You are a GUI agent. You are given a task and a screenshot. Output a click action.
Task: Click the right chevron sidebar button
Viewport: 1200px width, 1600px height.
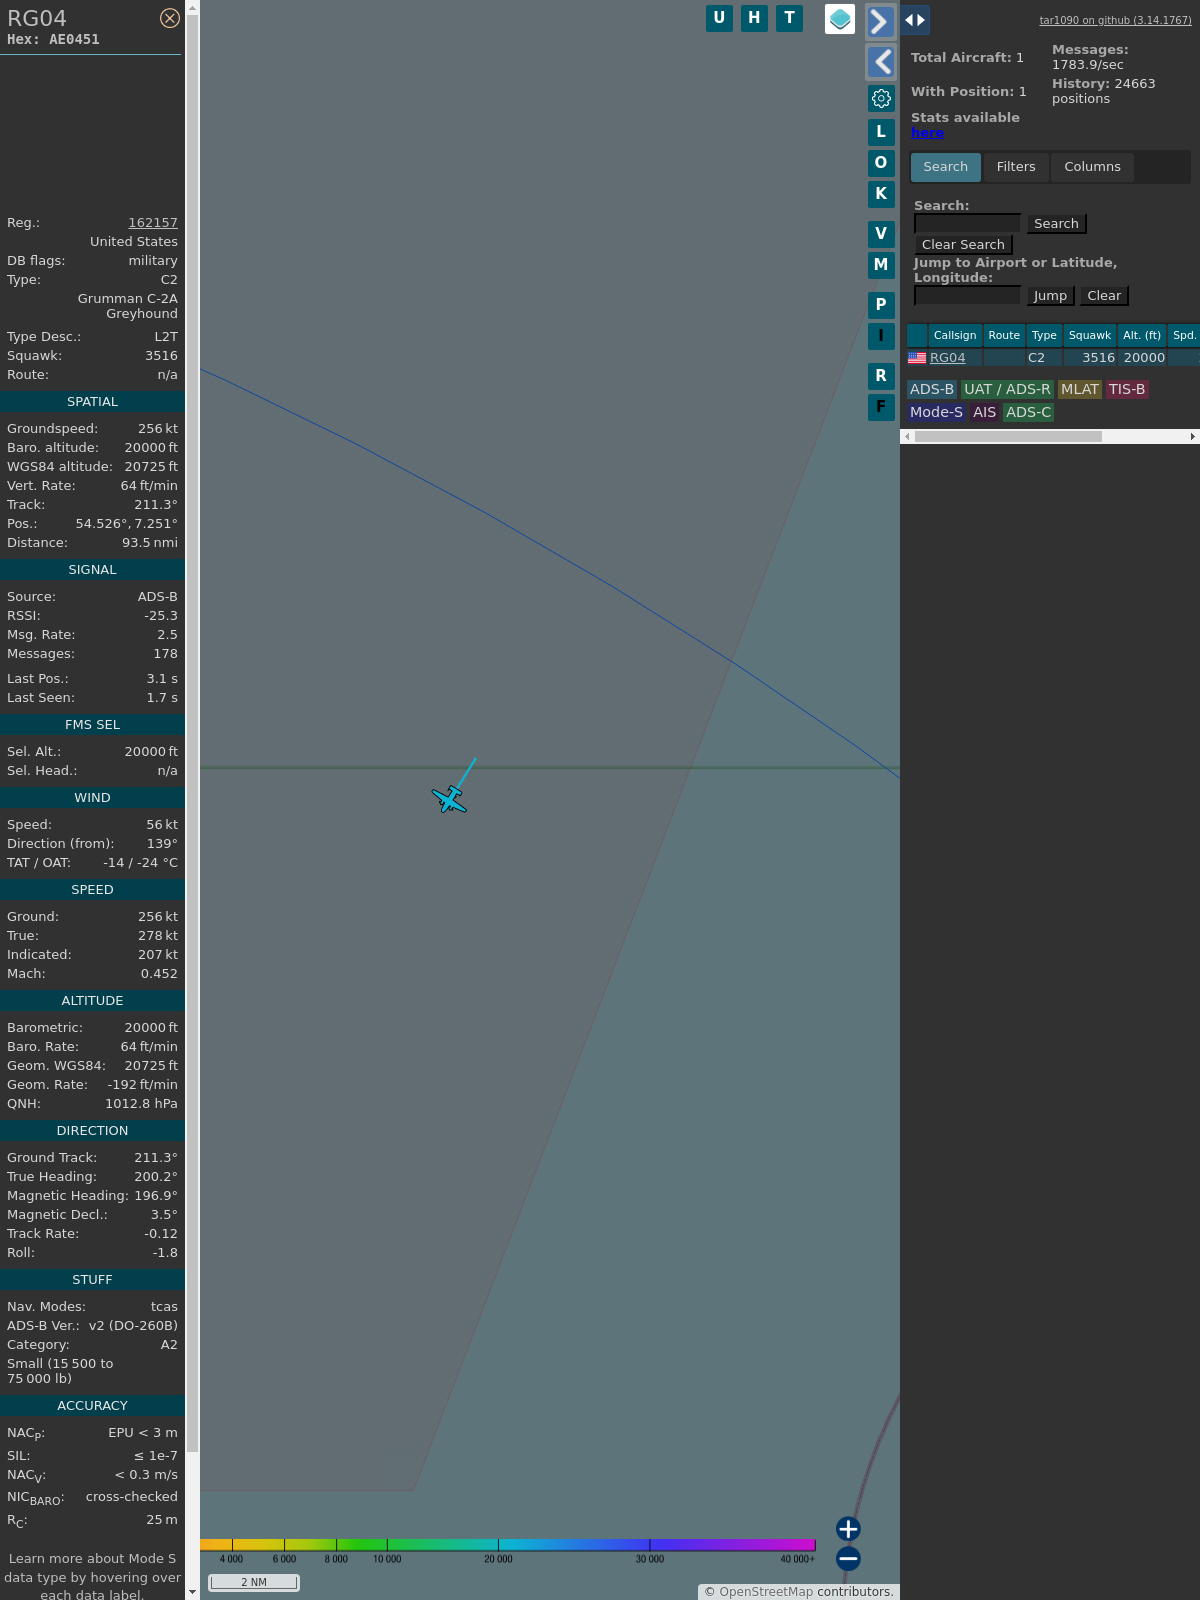pos(880,21)
